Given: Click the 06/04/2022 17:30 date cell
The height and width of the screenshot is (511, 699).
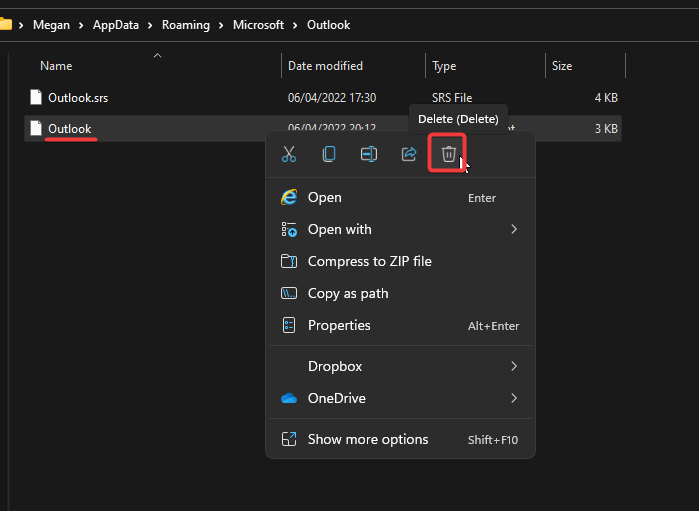Looking at the screenshot, I should tap(332, 98).
